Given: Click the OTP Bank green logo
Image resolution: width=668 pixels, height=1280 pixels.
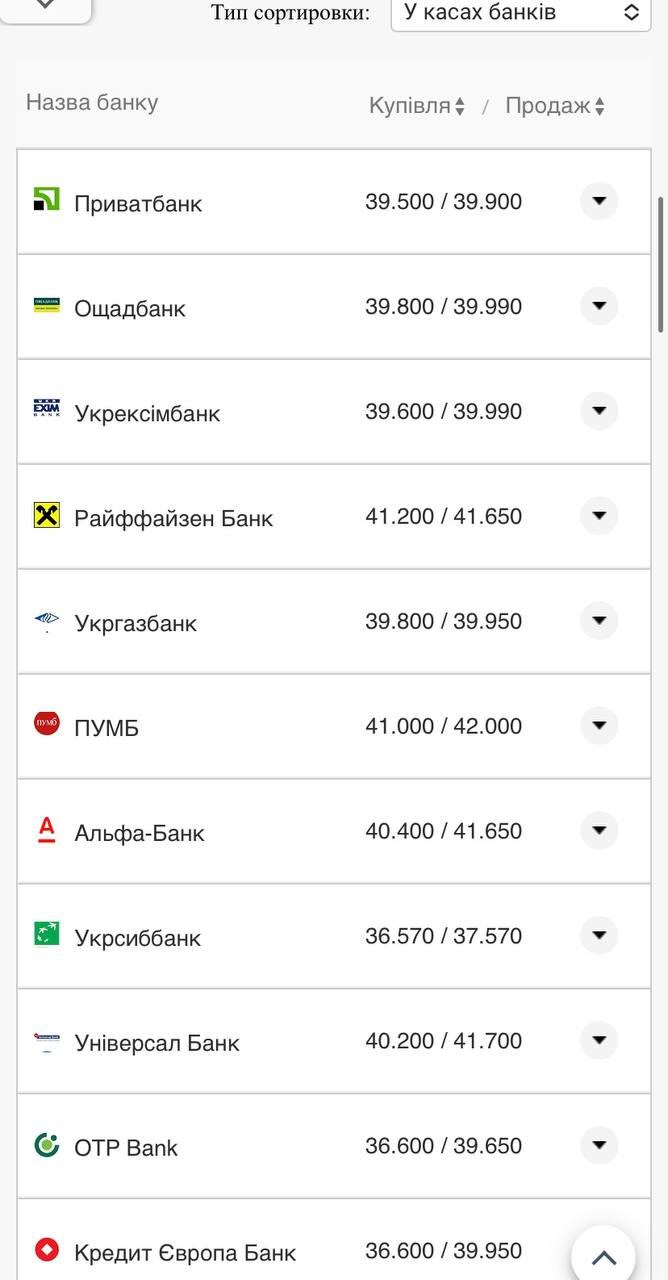Looking at the screenshot, I should pos(47,1145).
